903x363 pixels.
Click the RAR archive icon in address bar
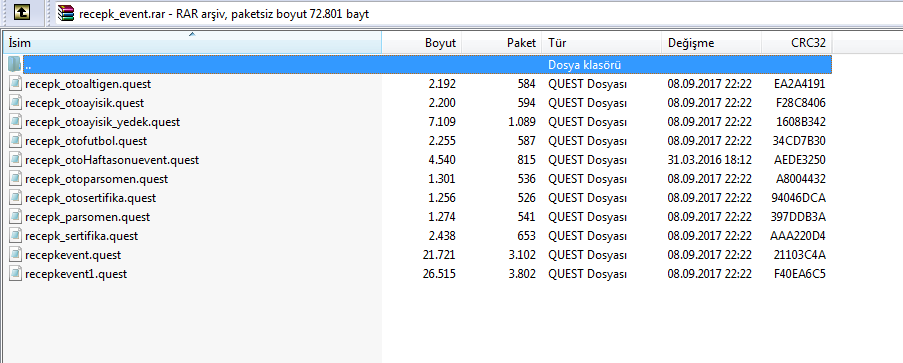66,13
